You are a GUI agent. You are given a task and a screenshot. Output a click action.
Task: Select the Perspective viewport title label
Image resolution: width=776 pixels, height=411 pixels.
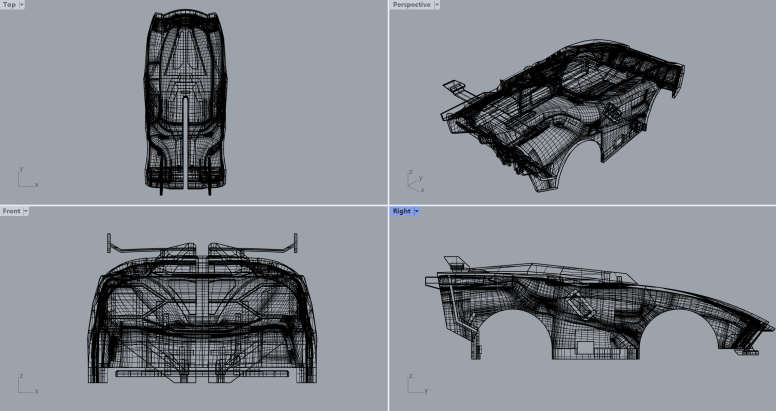point(411,5)
